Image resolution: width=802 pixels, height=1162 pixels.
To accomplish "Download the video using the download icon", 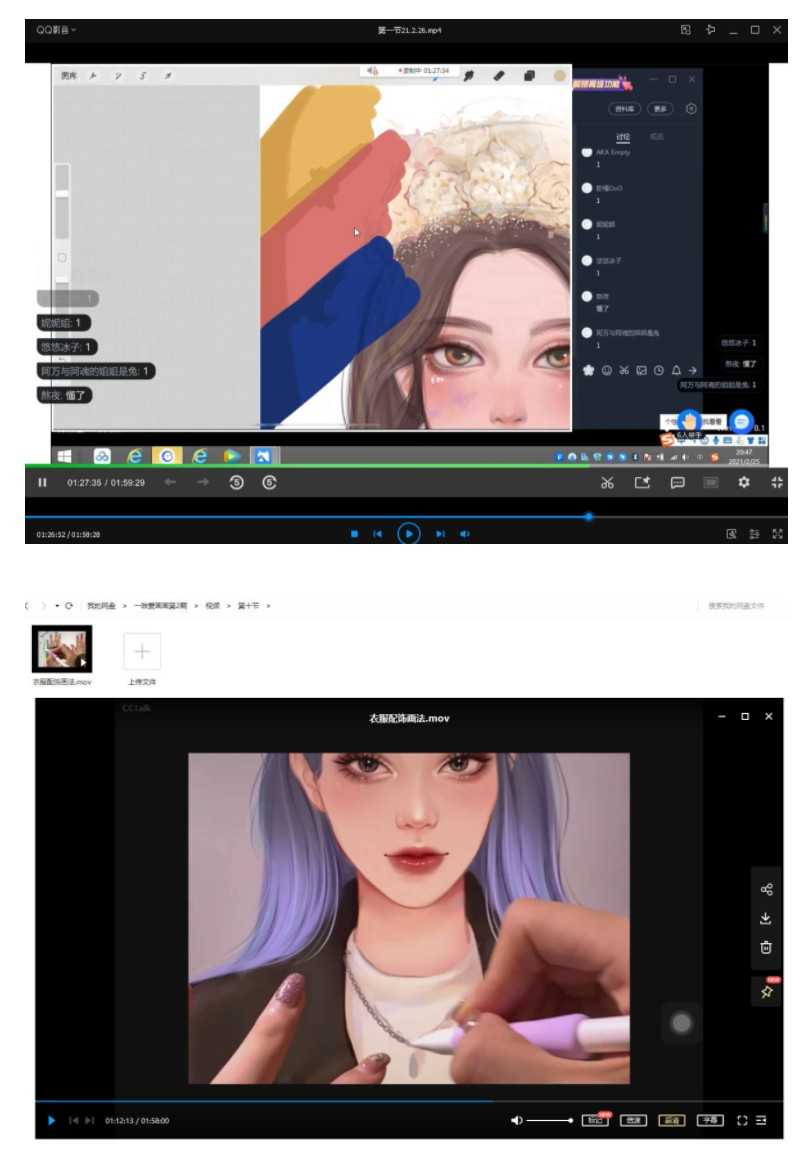I will (766, 918).
